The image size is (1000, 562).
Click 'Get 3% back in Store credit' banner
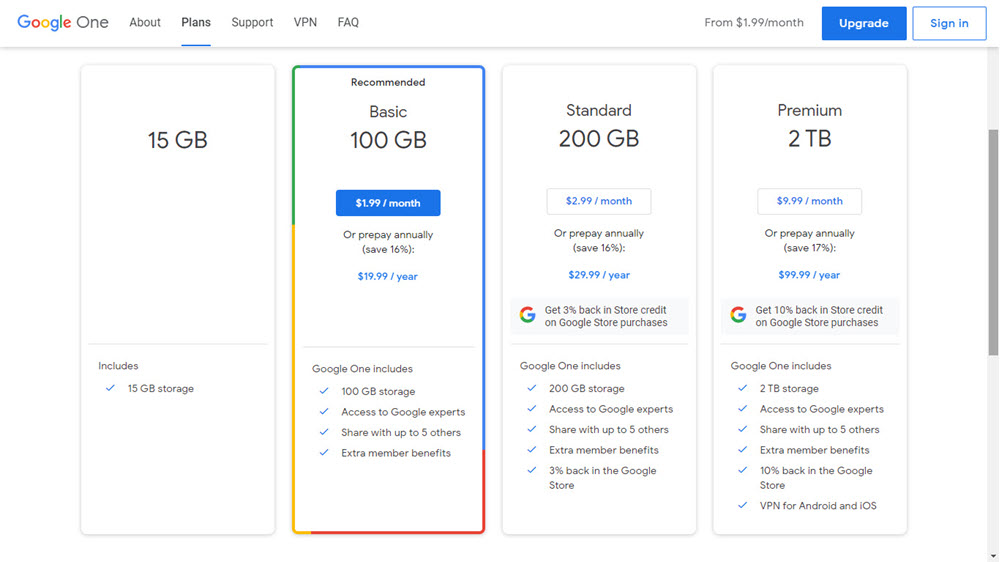(599, 316)
